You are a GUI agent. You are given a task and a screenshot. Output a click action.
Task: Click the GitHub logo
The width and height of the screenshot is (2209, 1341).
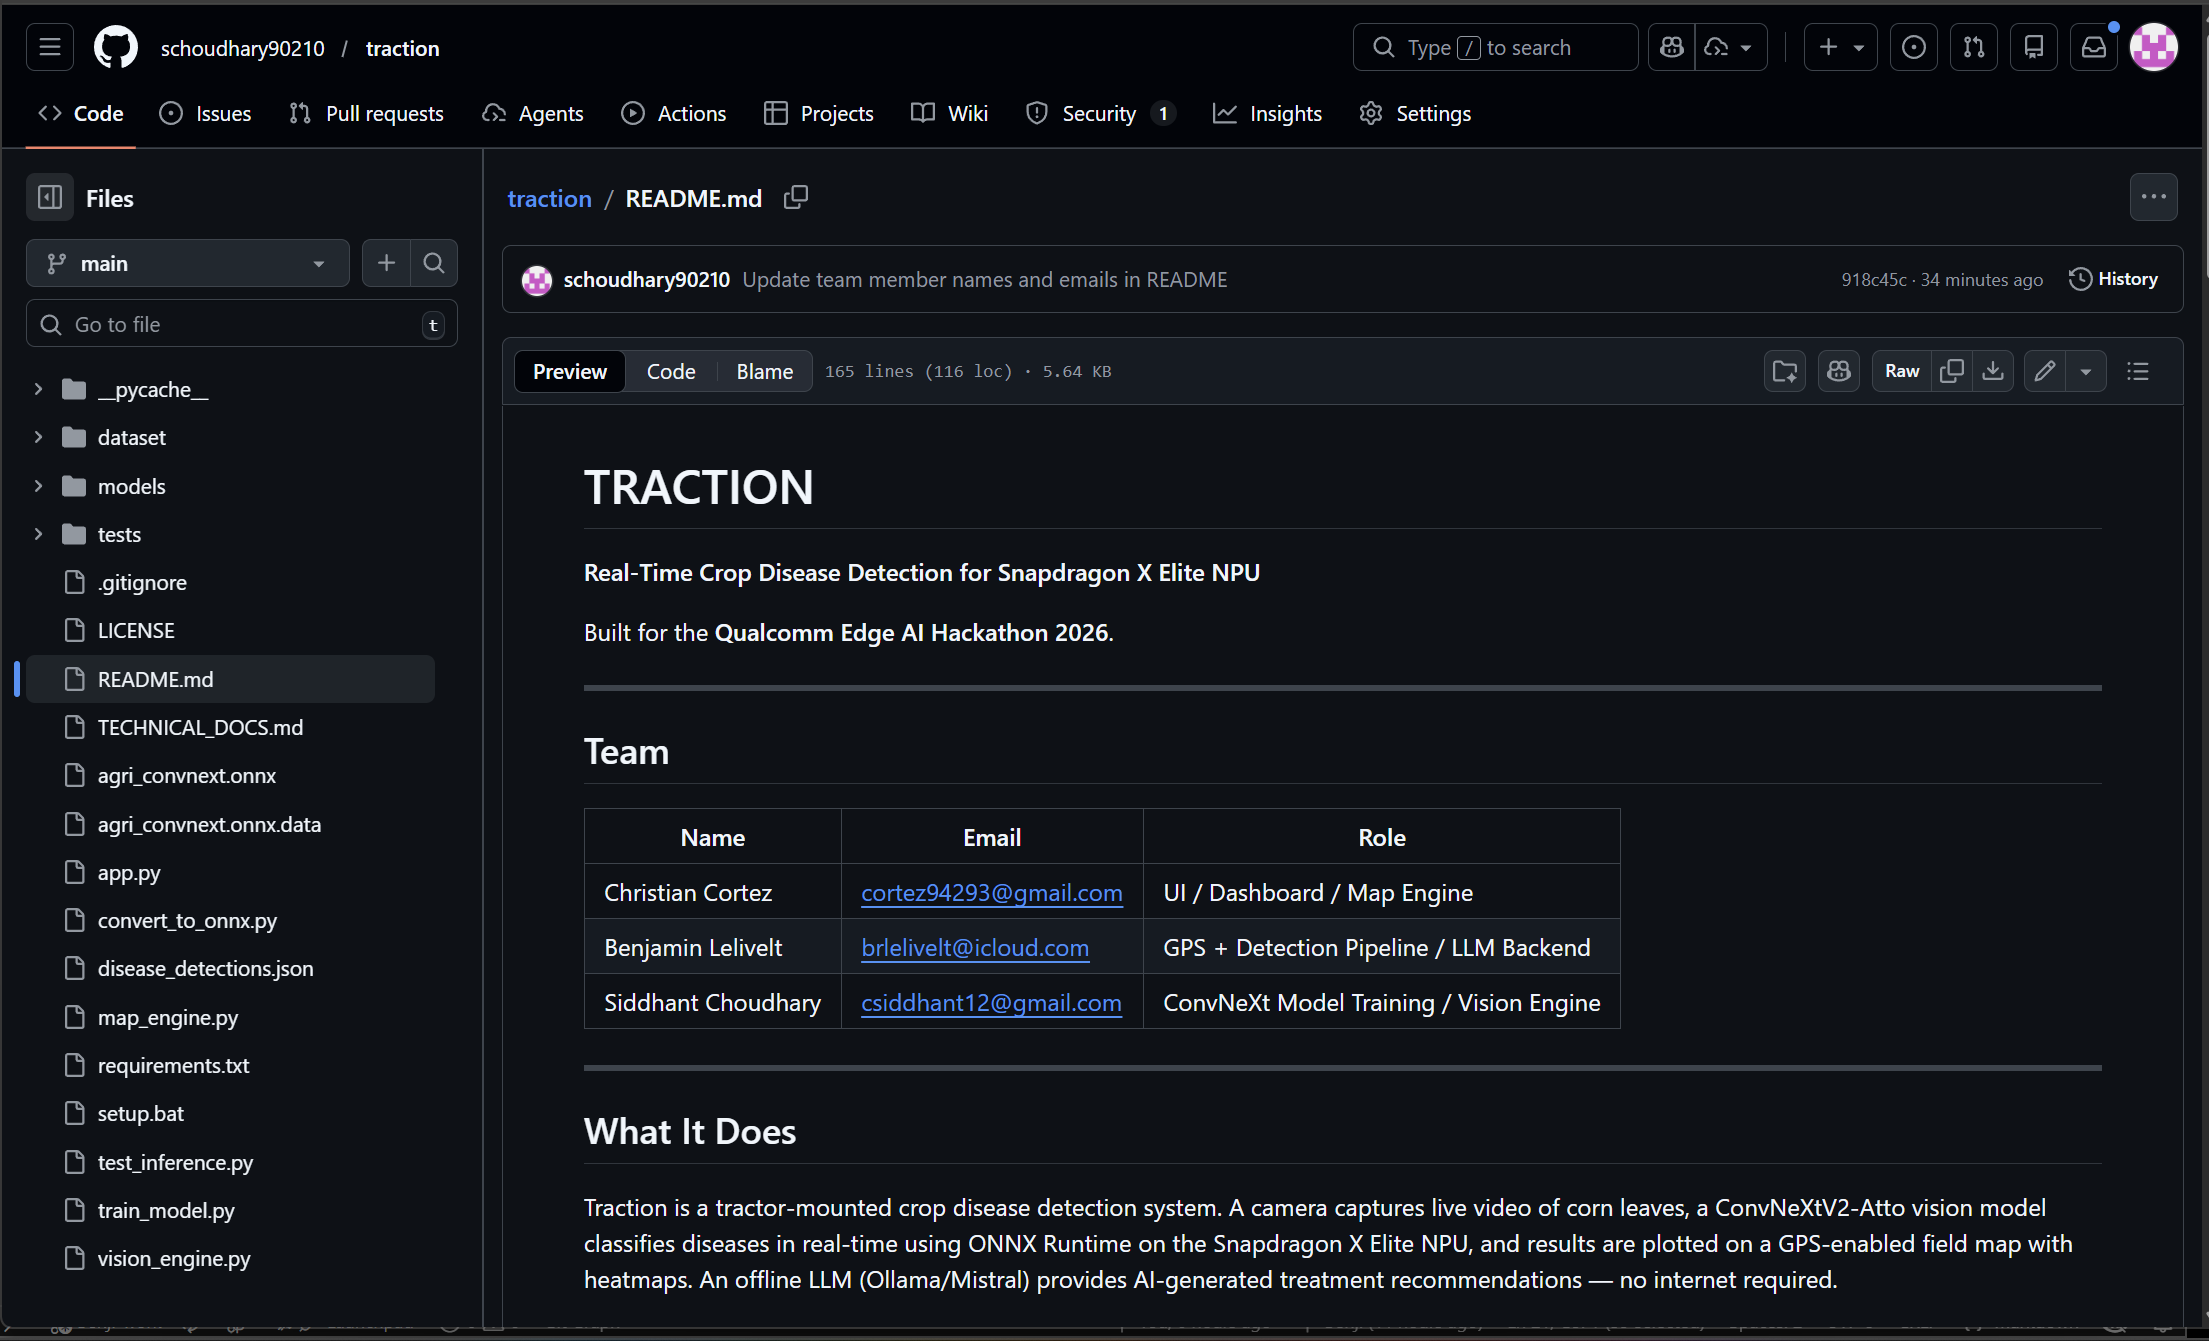(x=116, y=47)
